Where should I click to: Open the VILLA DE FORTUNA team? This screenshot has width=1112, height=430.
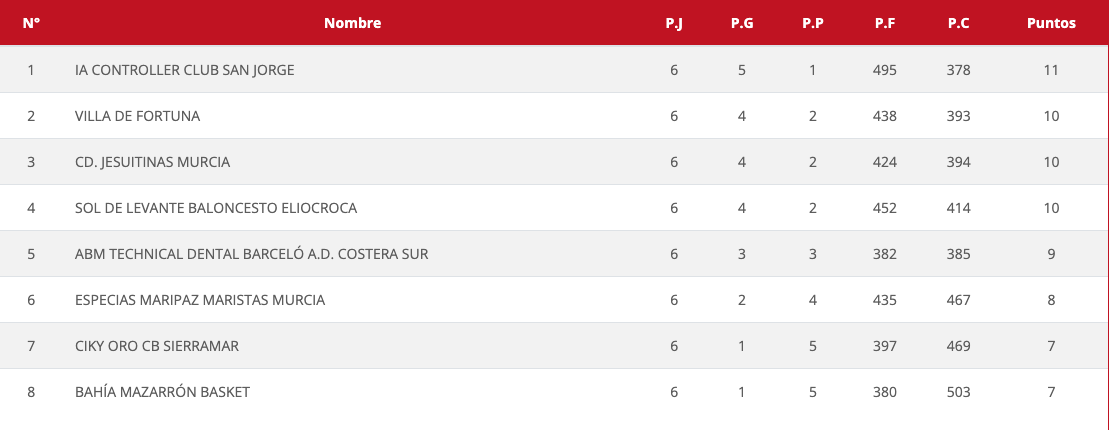[137, 116]
